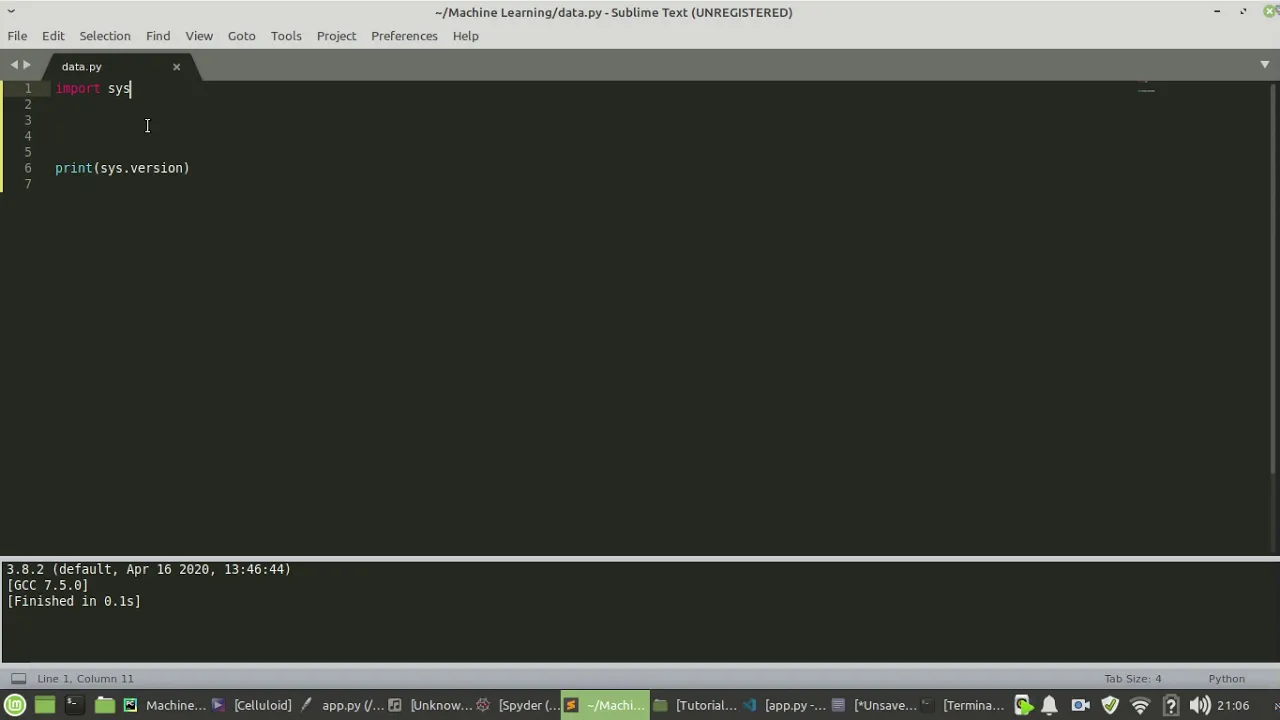Image resolution: width=1280 pixels, height=720 pixels.
Task: Open the Wi-Fi network menu
Action: [1140, 705]
